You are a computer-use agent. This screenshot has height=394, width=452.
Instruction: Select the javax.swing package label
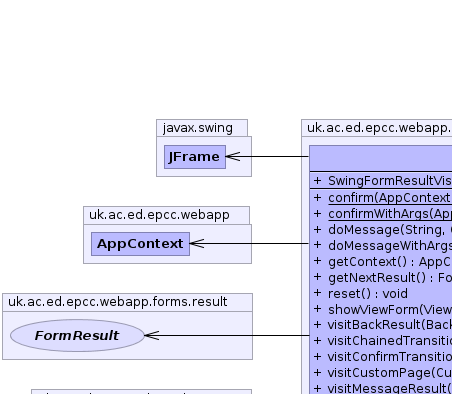198,128
